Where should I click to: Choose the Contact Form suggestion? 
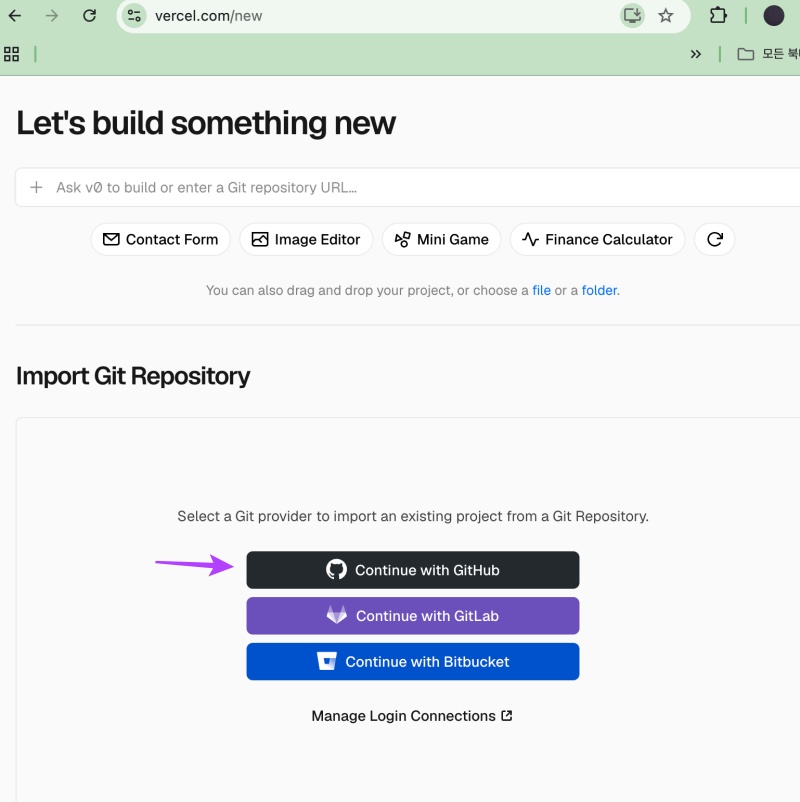[161, 239]
